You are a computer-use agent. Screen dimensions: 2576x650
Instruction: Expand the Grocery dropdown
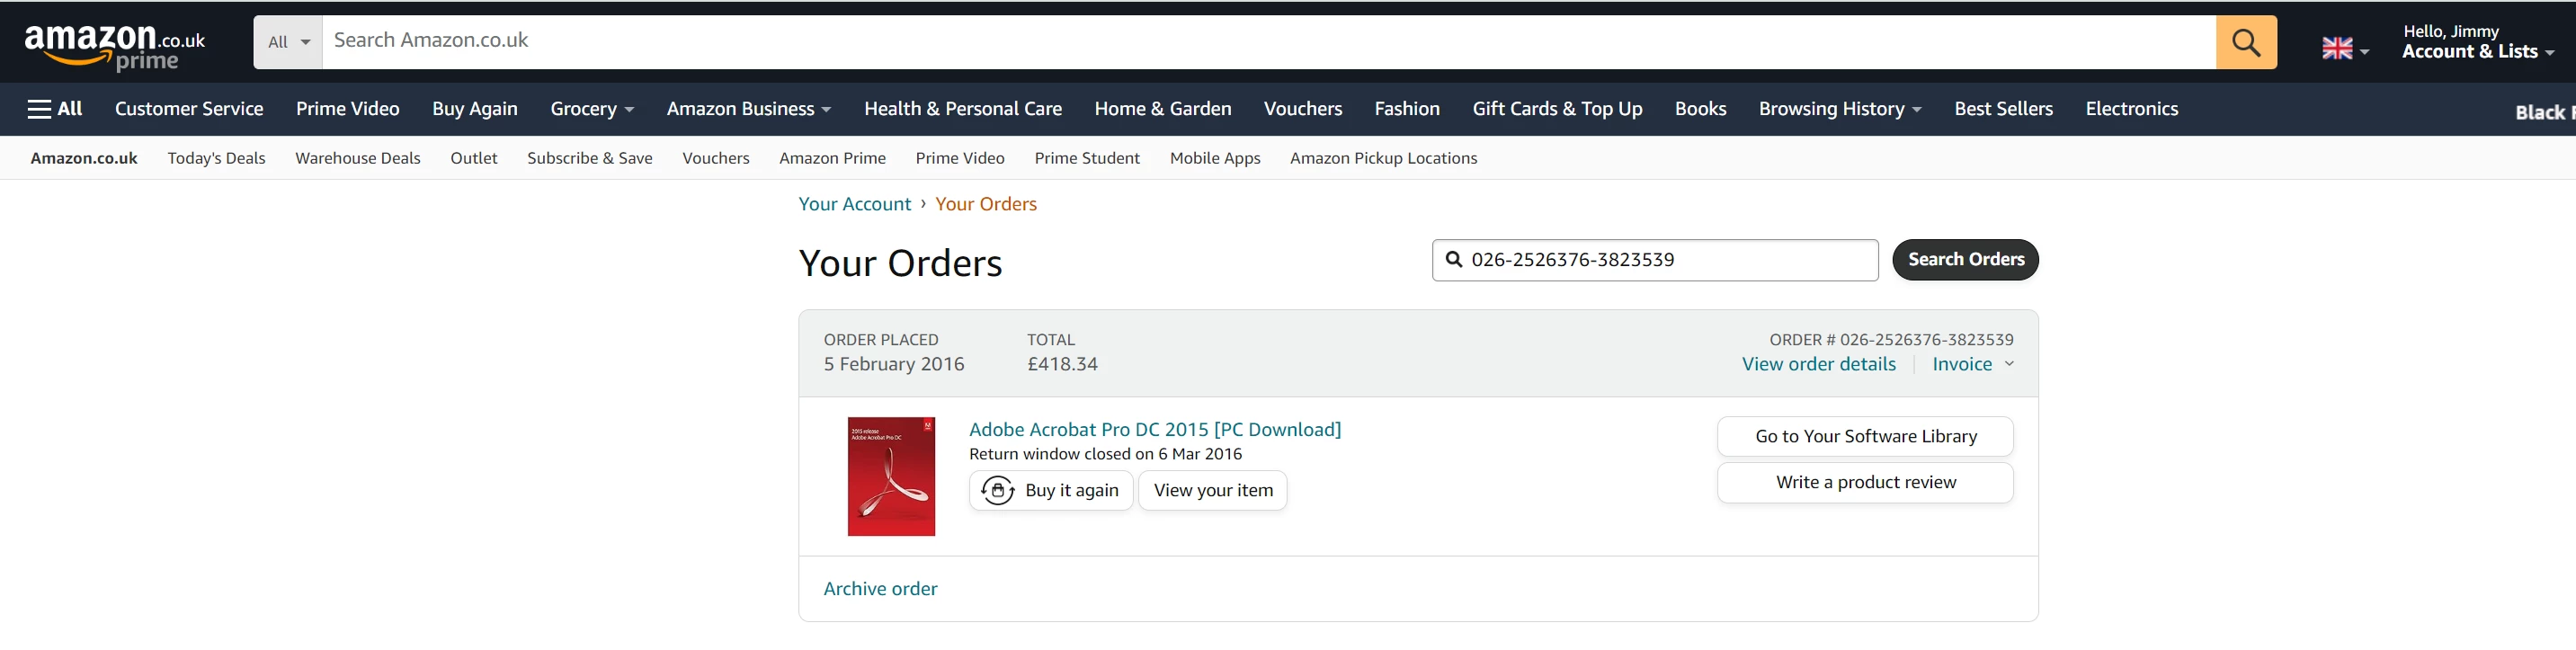tap(592, 109)
